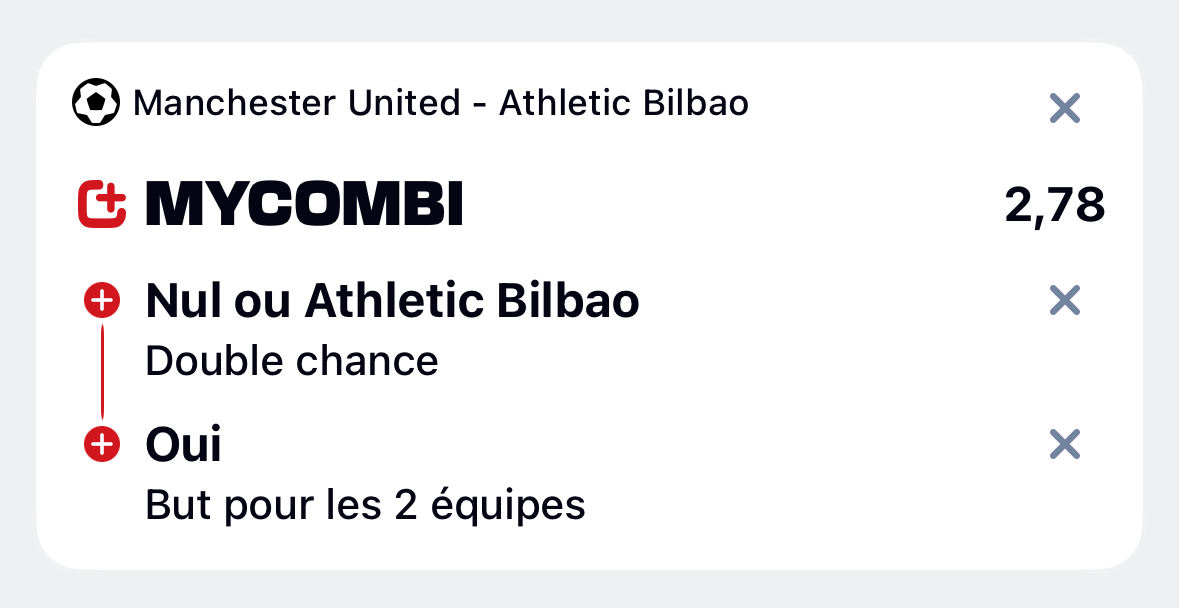Remove the But pour les 2 équipes selection
Viewport: 1179px width, 608px height.
tap(1065, 444)
